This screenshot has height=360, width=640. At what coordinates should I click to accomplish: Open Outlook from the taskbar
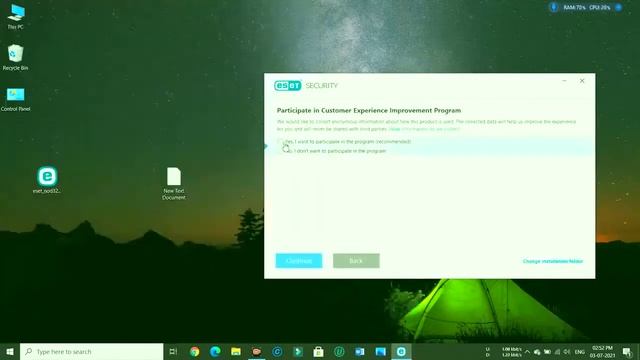pos(360,351)
